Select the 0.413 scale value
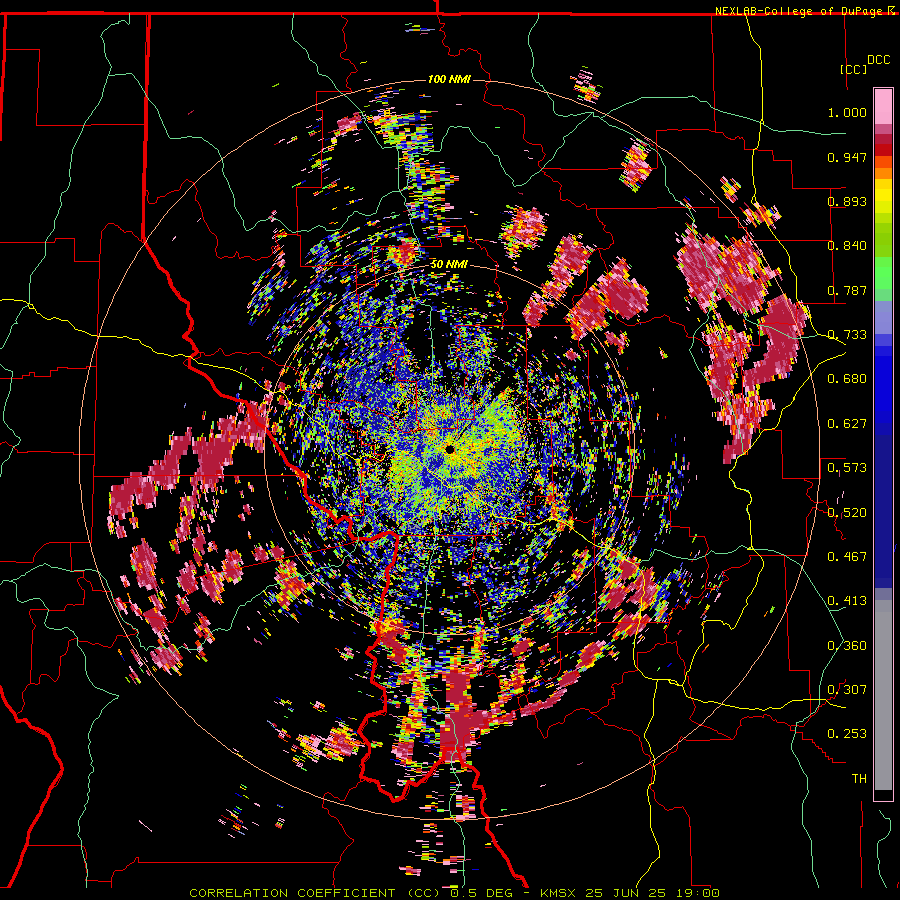This screenshot has height=900, width=900. coord(847,600)
